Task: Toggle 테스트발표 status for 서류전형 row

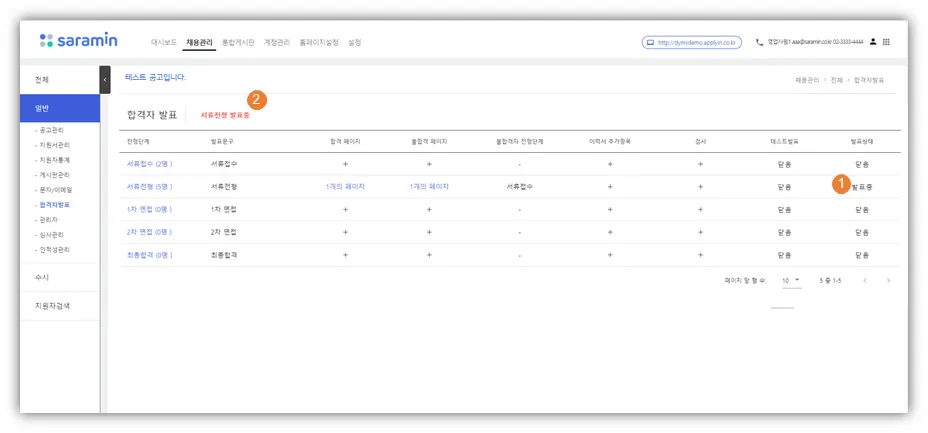Action: point(784,186)
